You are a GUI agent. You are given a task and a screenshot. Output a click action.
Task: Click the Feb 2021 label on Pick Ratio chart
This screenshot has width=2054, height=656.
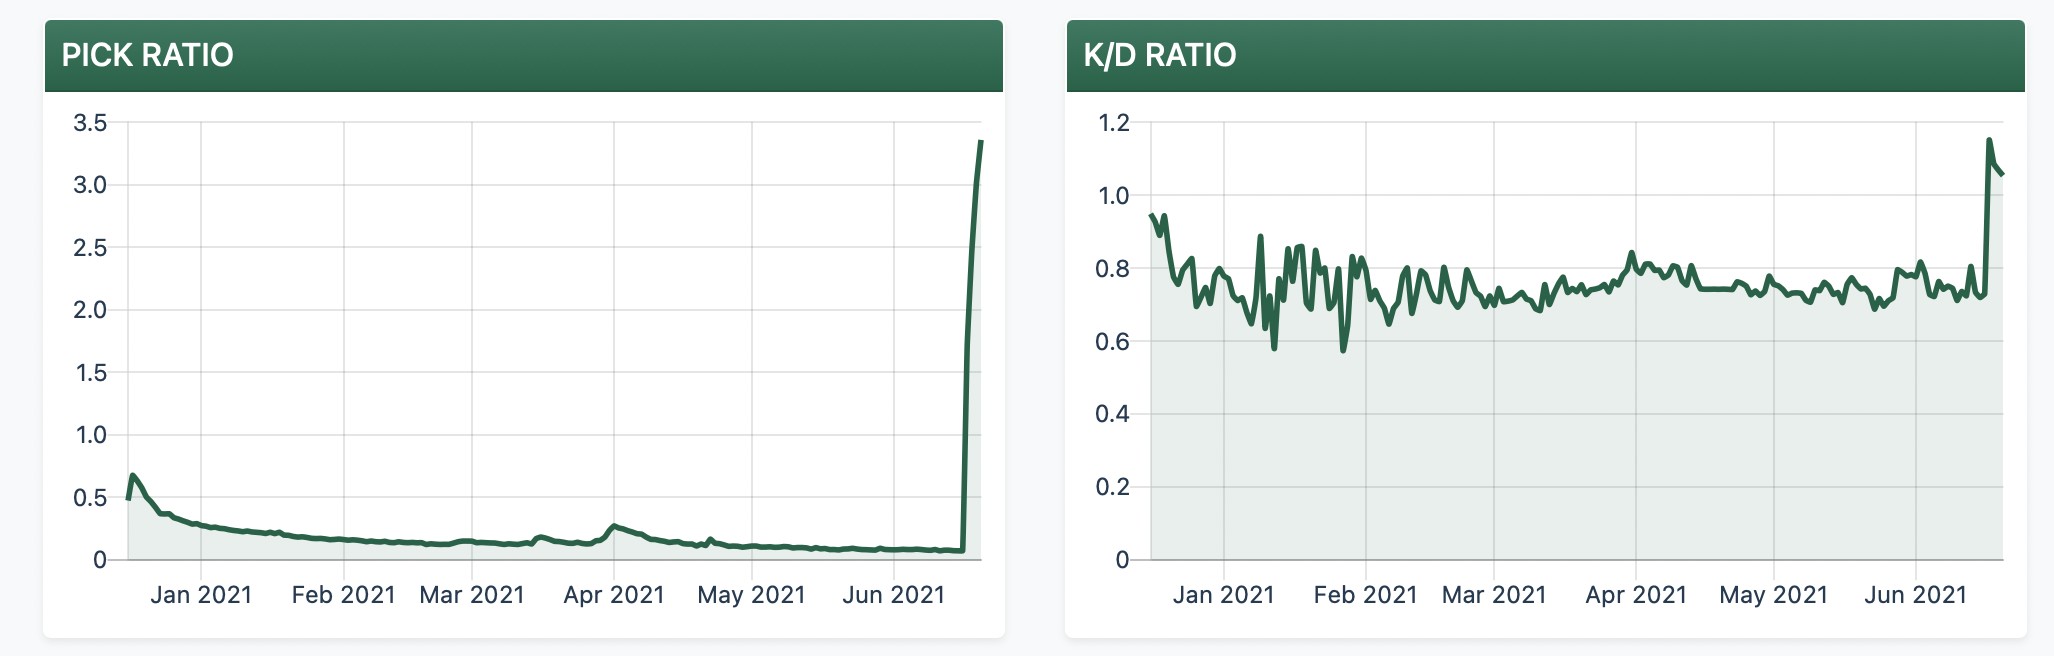(343, 595)
